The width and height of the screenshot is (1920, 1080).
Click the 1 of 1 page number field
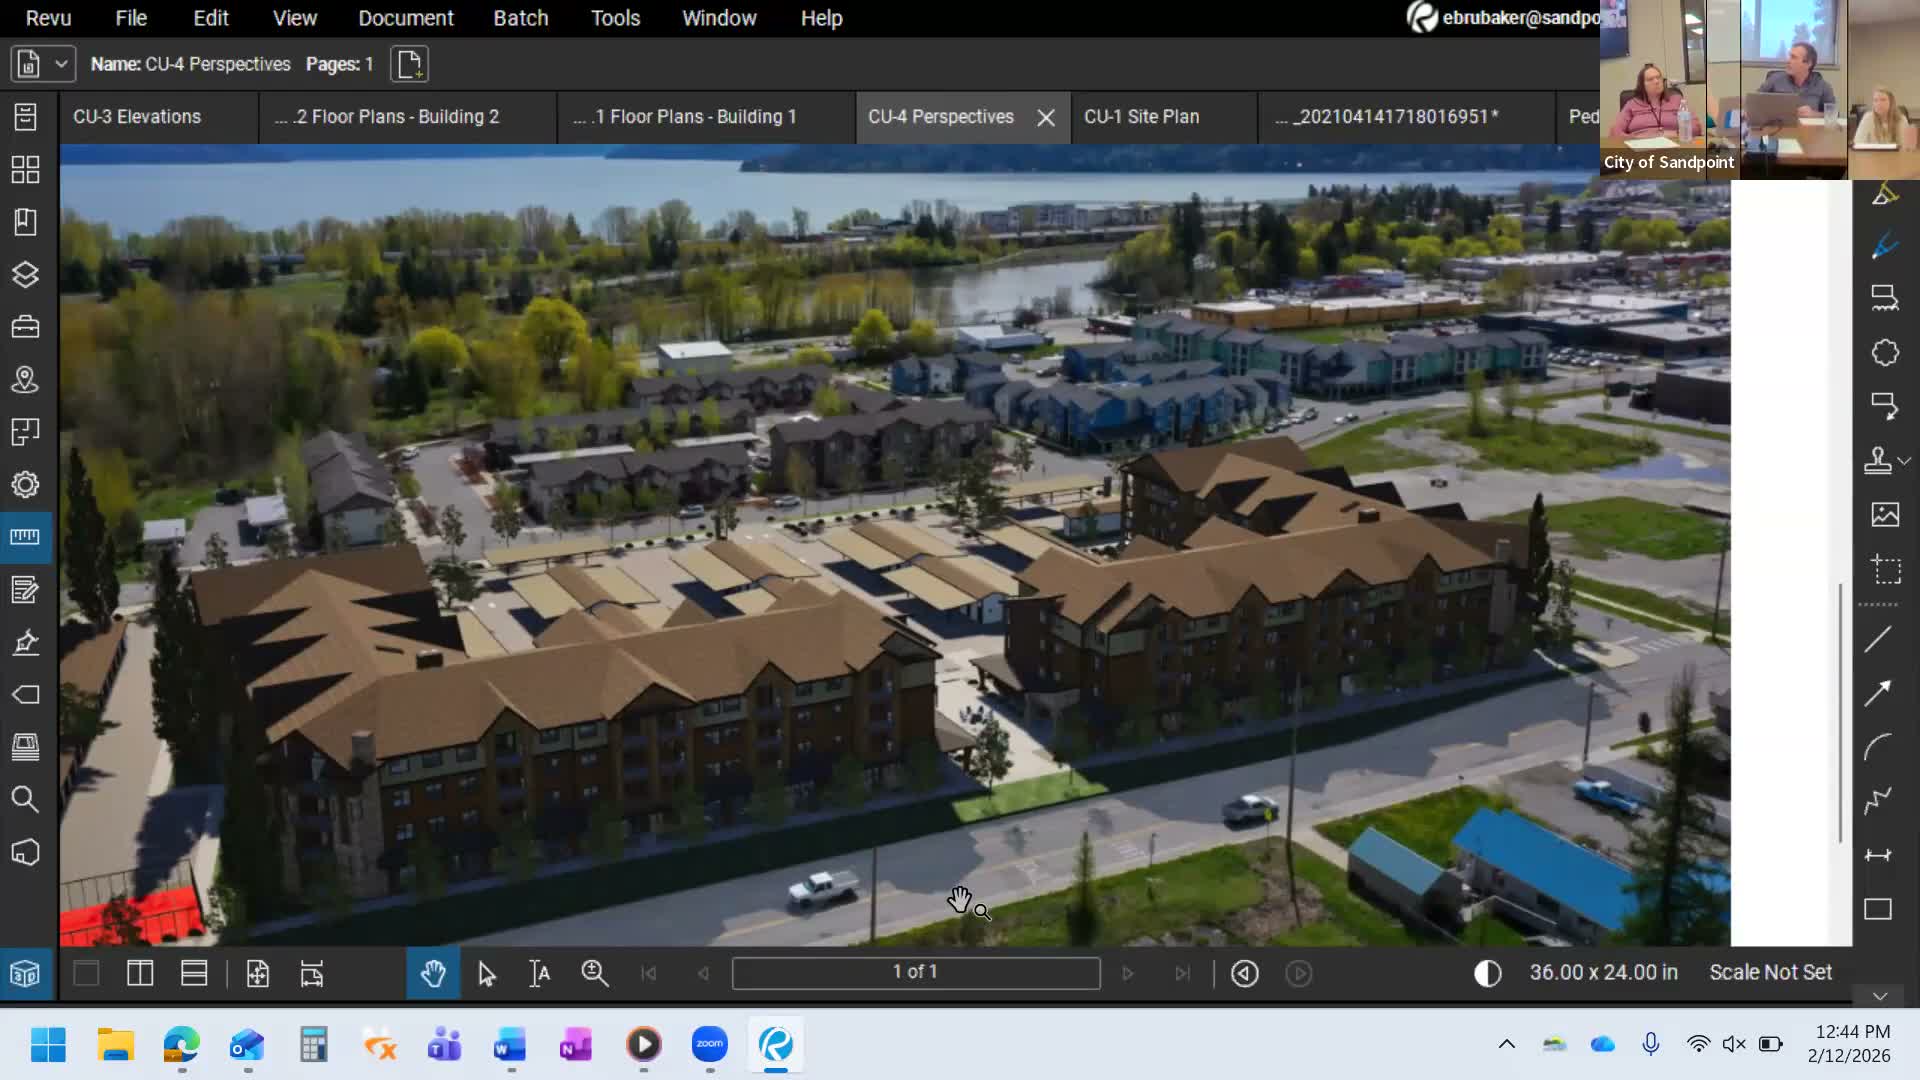[915, 971]
